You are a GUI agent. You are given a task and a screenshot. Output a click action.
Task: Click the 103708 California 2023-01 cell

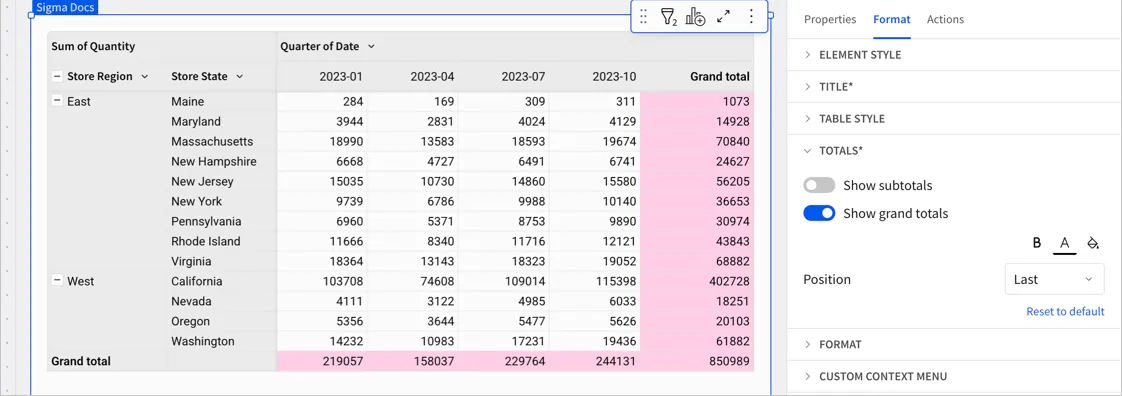coord(323,281)
